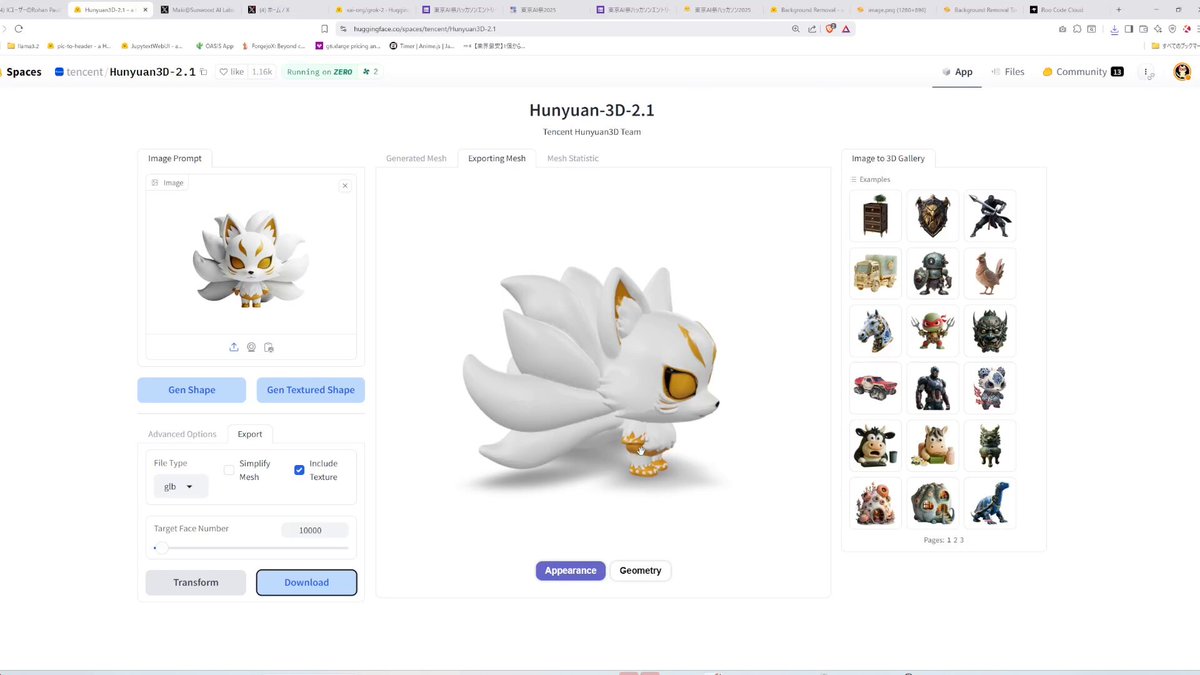Viewport: 1200px width, 675px height.
Task: Copy the space name with the copy icon
Action: [x=204, y=72]
